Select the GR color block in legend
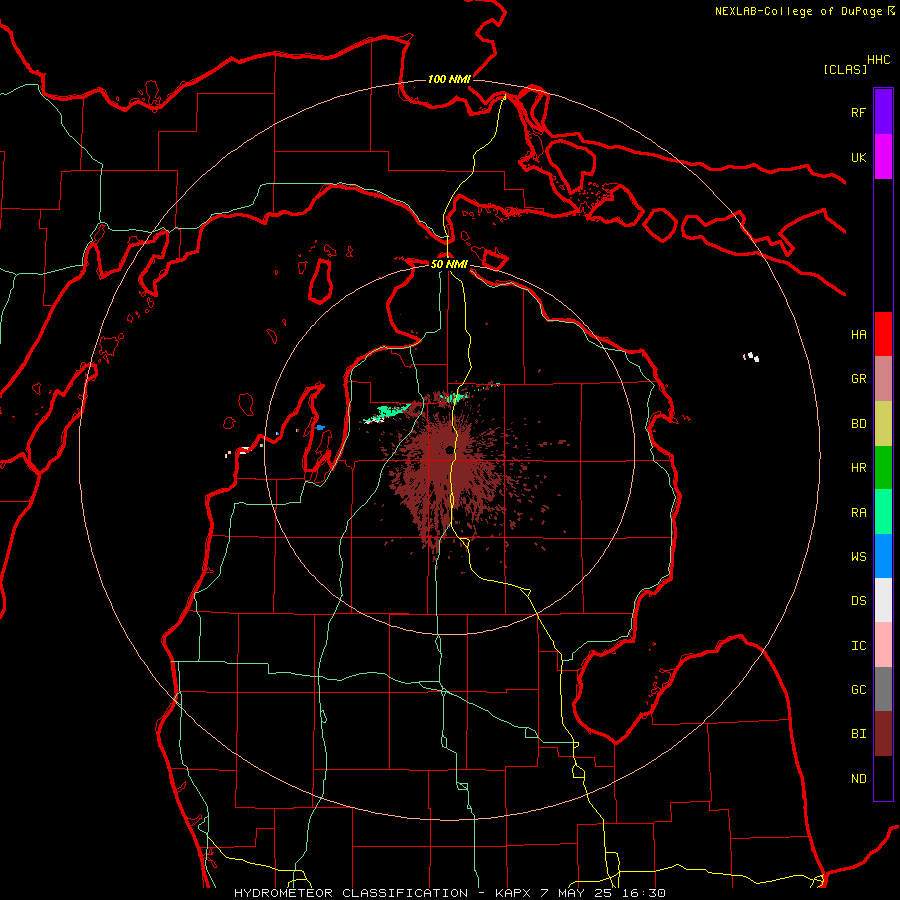Image resolution: width=900 pixels, height=900 pixels. pos(883,378)
